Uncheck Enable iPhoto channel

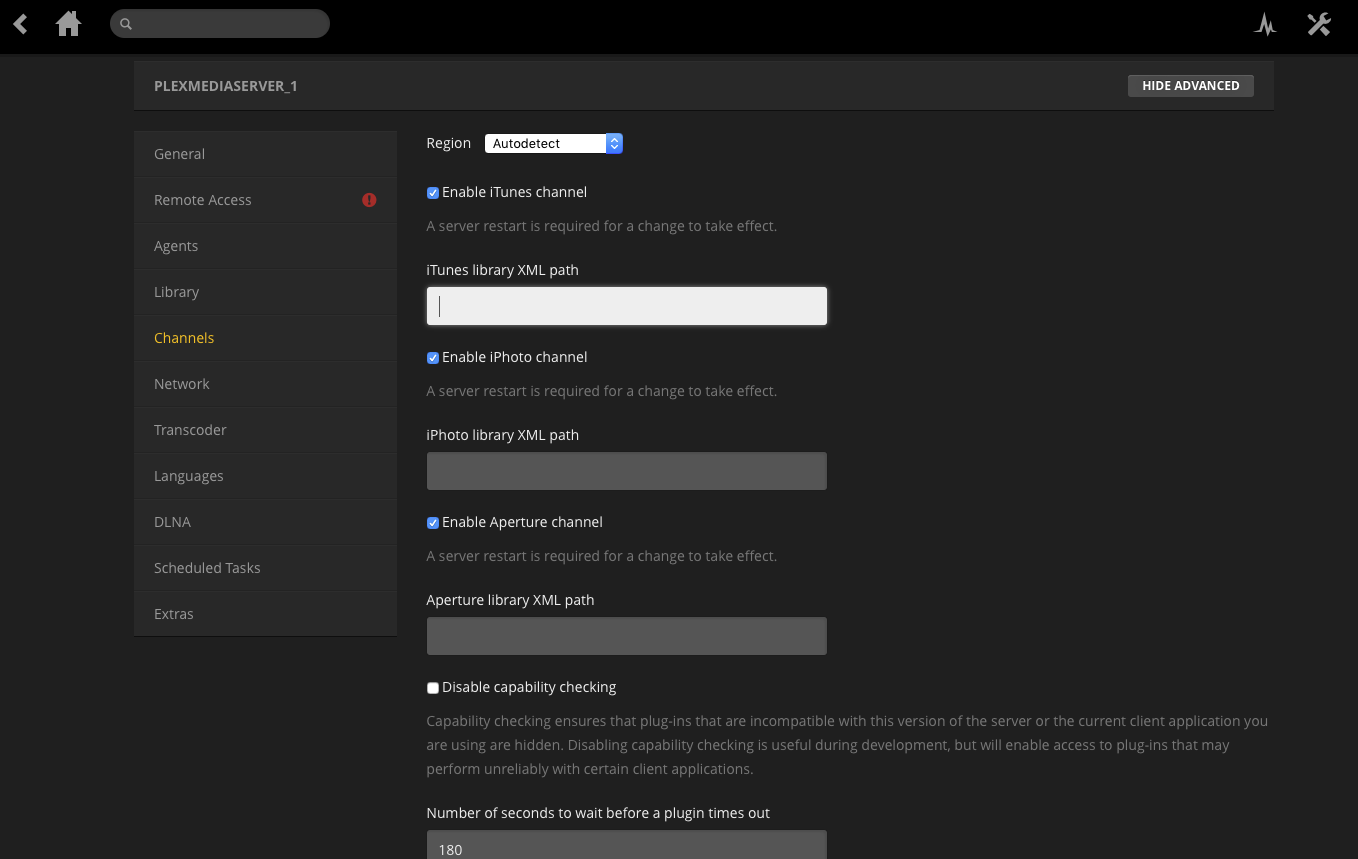[433, 358]
